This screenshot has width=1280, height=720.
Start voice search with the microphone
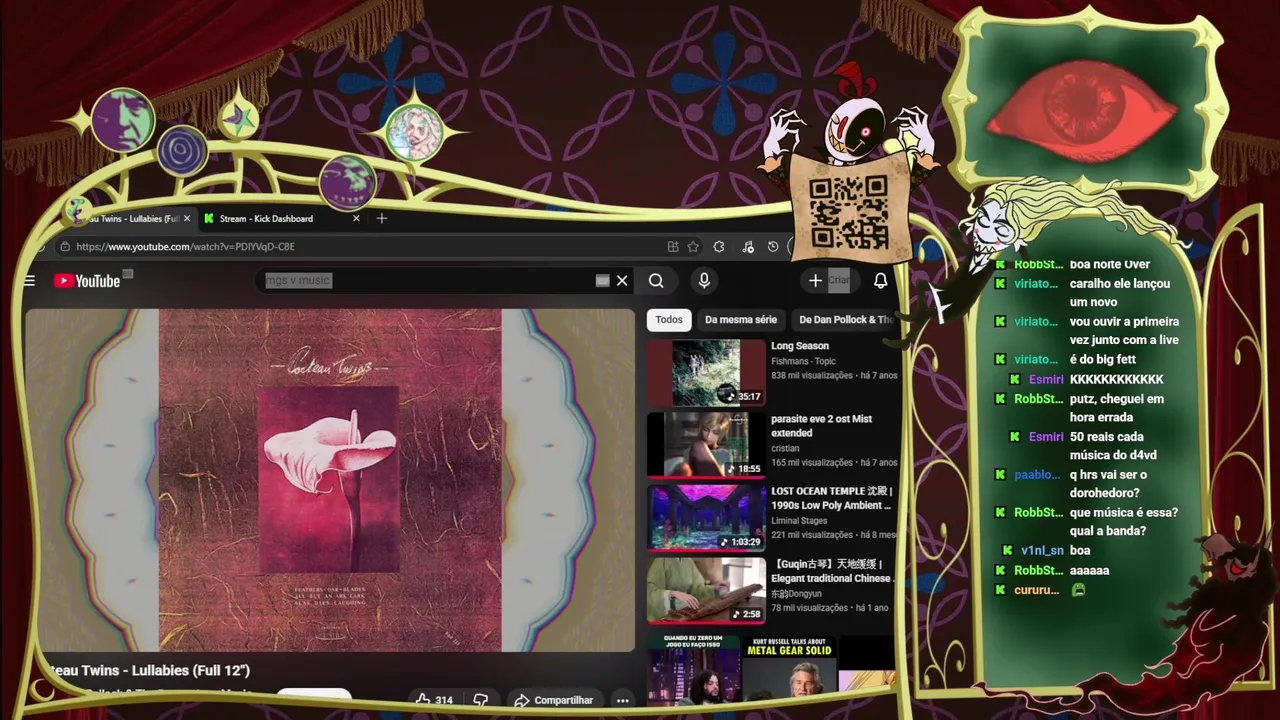click(704, 281)
